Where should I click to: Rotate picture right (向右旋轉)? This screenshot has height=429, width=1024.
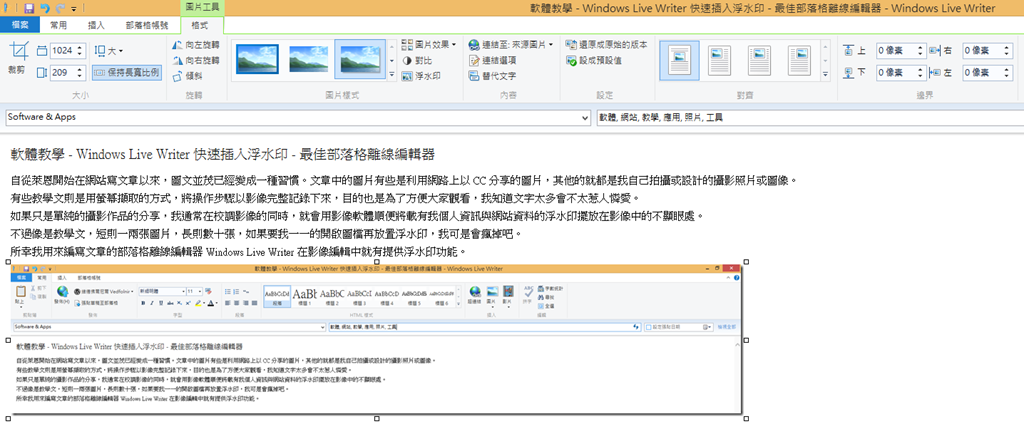[196, 60]
